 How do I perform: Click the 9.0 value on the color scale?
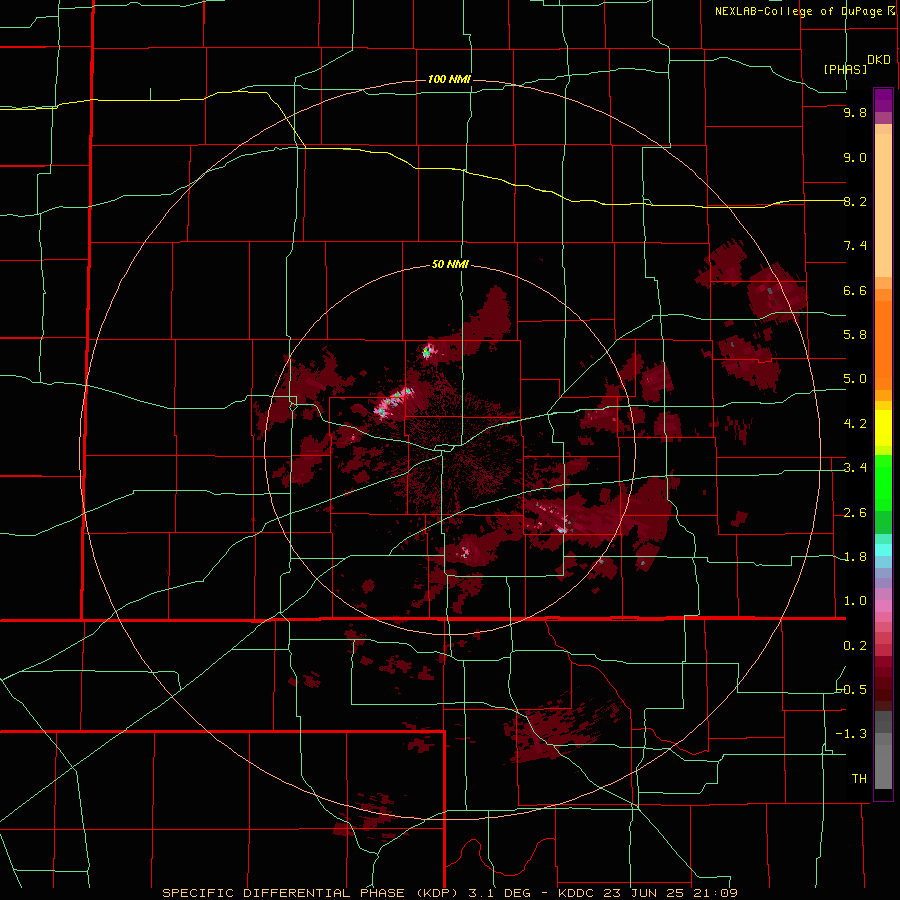point(855,157)
